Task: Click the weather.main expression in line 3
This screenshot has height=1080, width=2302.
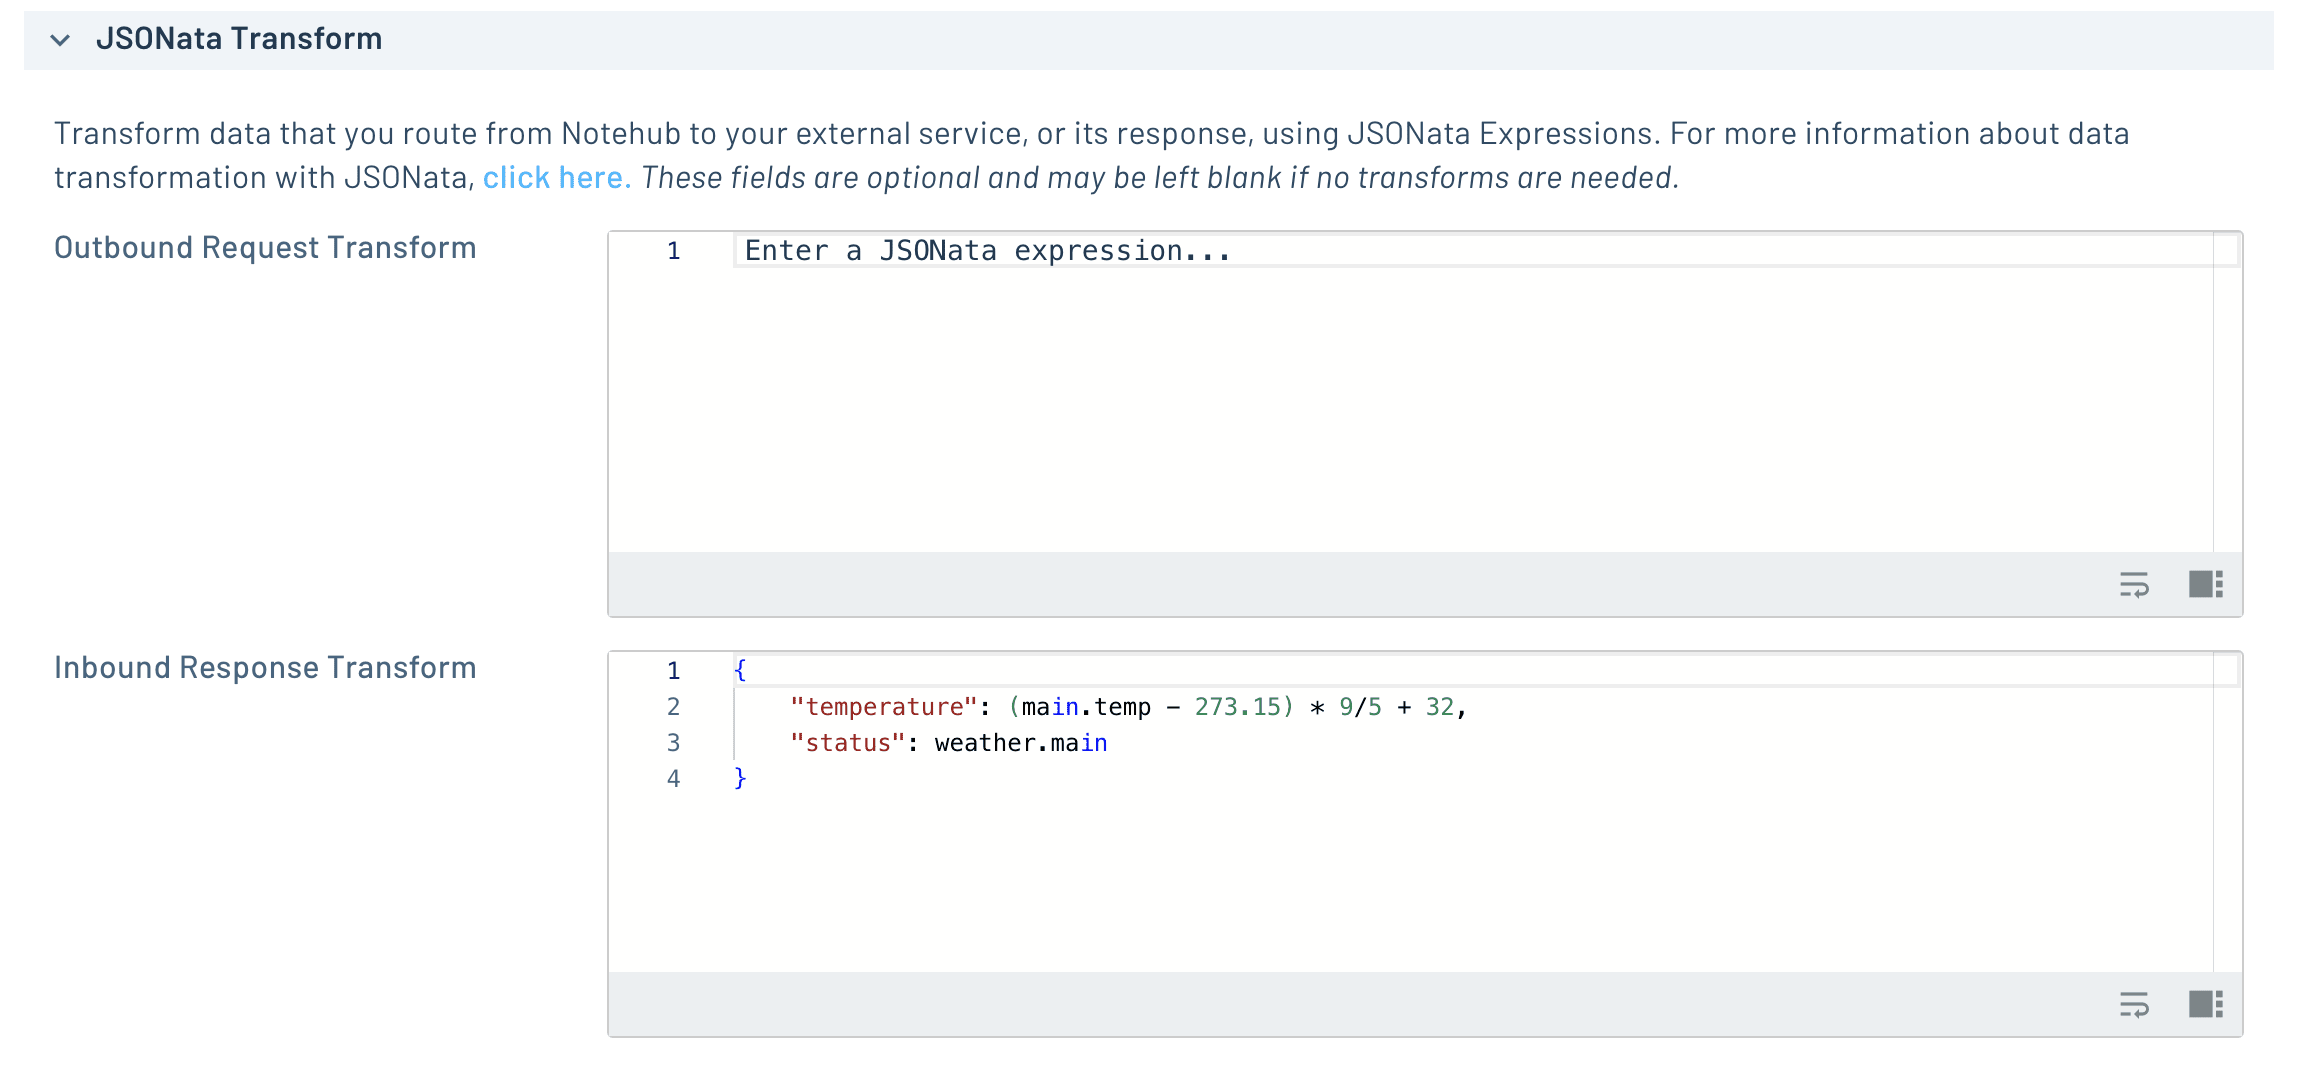Action: (1020, 743)
